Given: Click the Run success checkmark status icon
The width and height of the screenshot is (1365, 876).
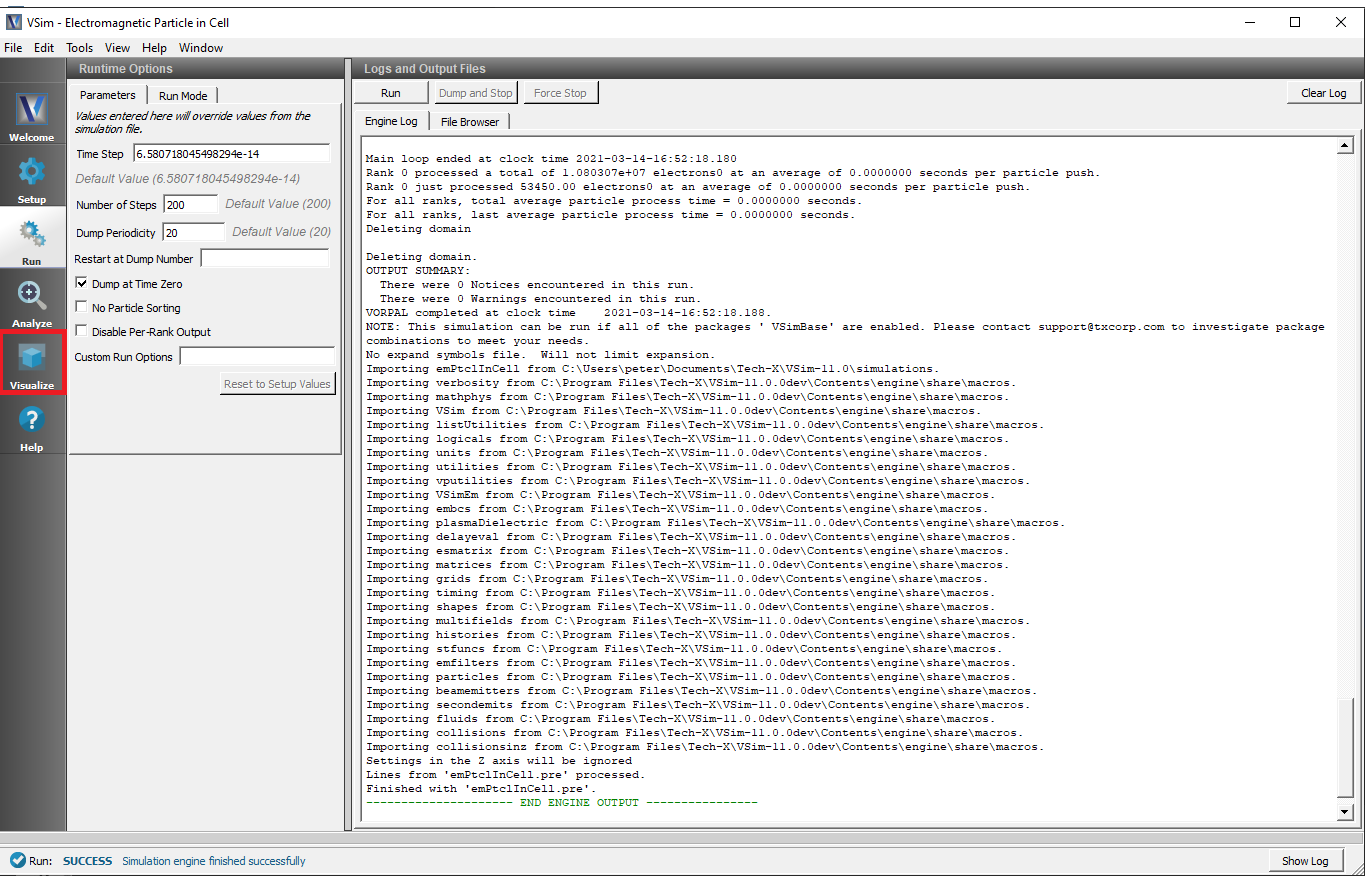Looking at the screenshot, I should pos(17,861).
